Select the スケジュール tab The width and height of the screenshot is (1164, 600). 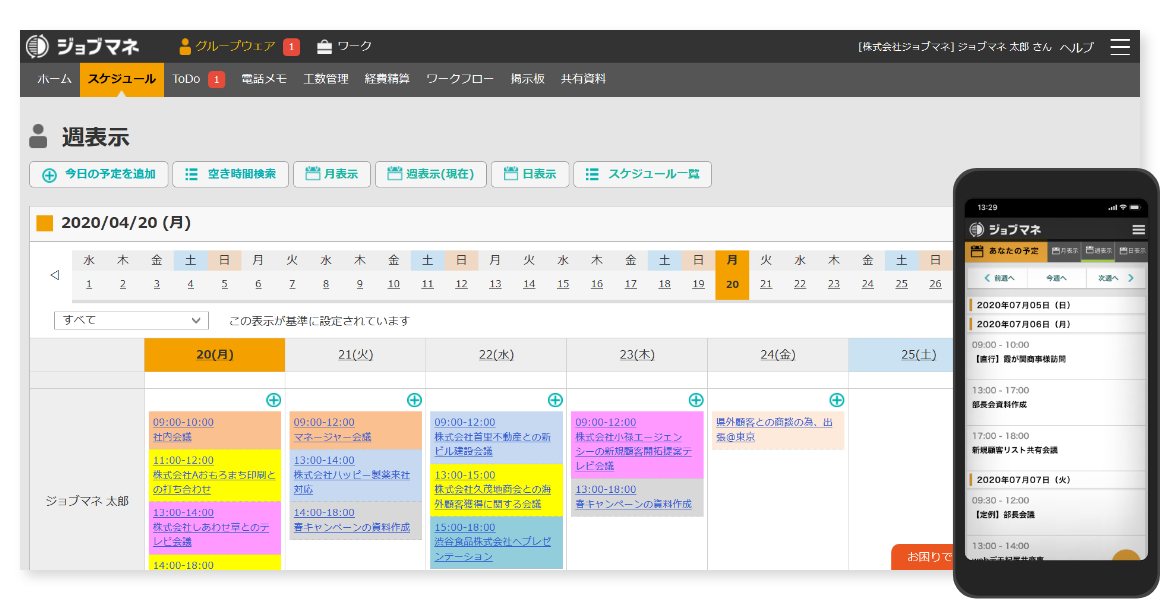tap(122, 79)
